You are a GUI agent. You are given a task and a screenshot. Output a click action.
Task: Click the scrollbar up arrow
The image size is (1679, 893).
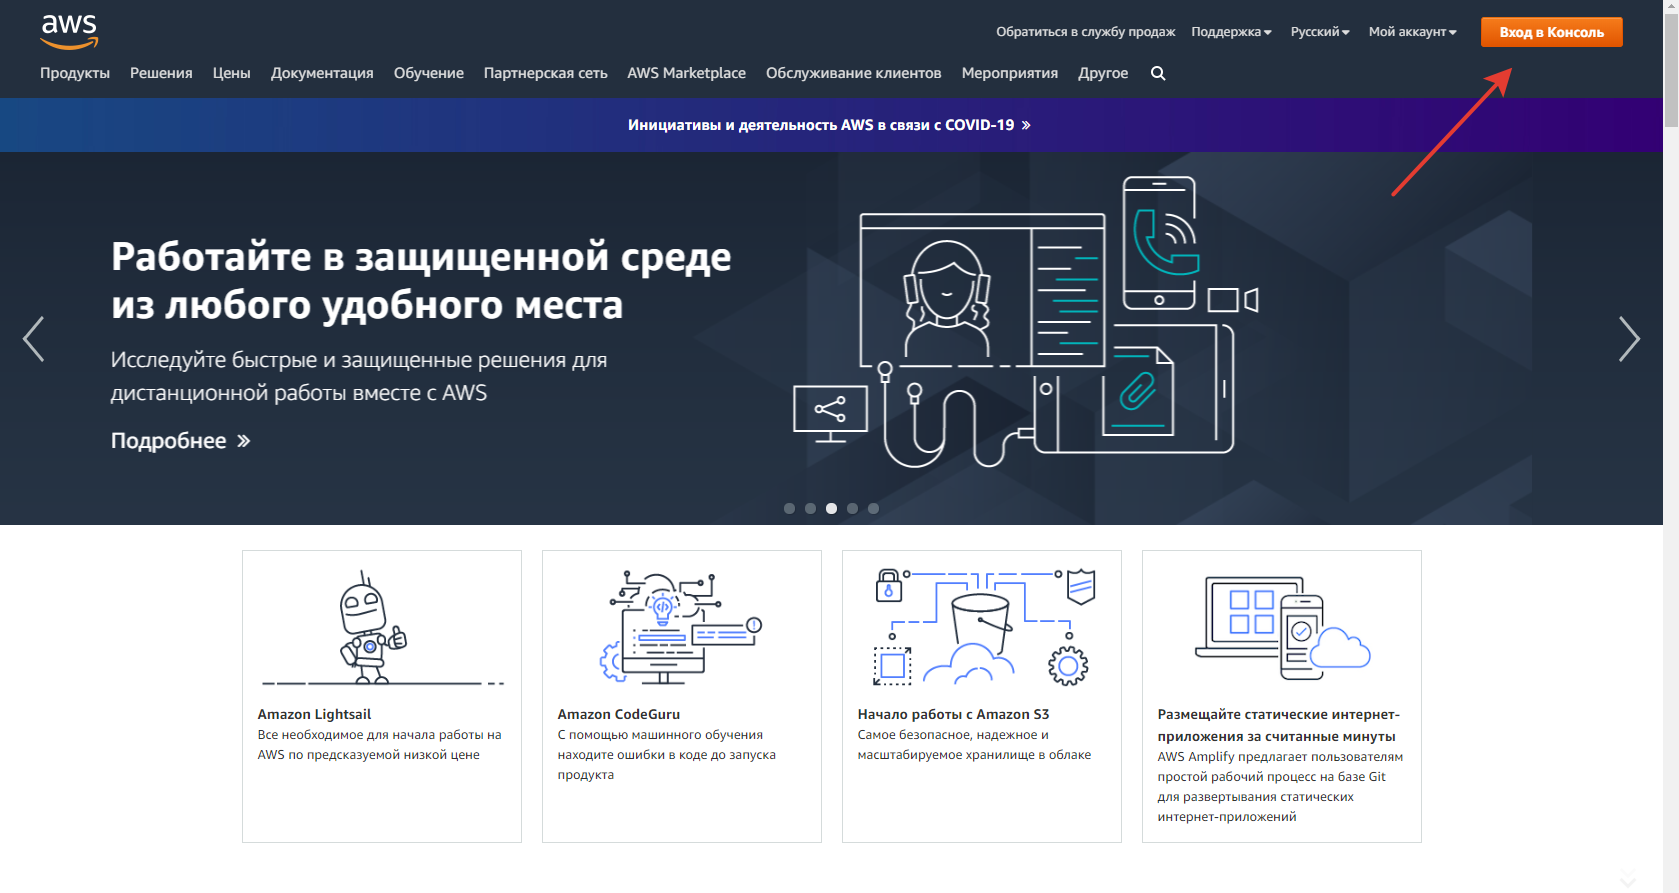(1671, 6)
